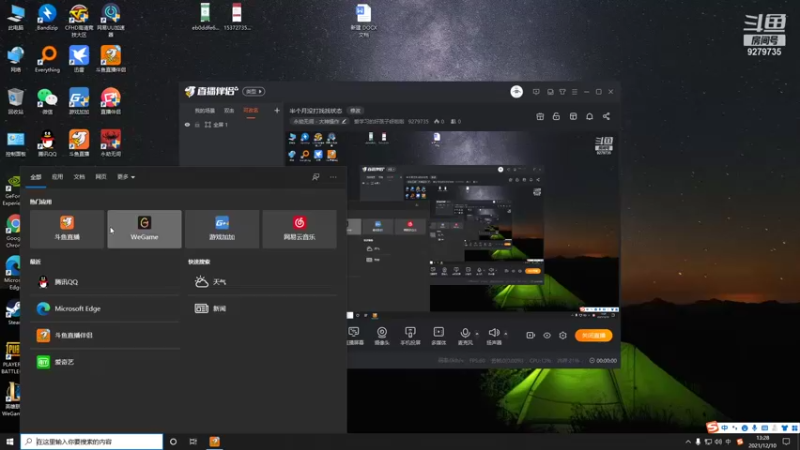Click the orange 关闭直播 button
800x450 pixels.
(593, 335)
